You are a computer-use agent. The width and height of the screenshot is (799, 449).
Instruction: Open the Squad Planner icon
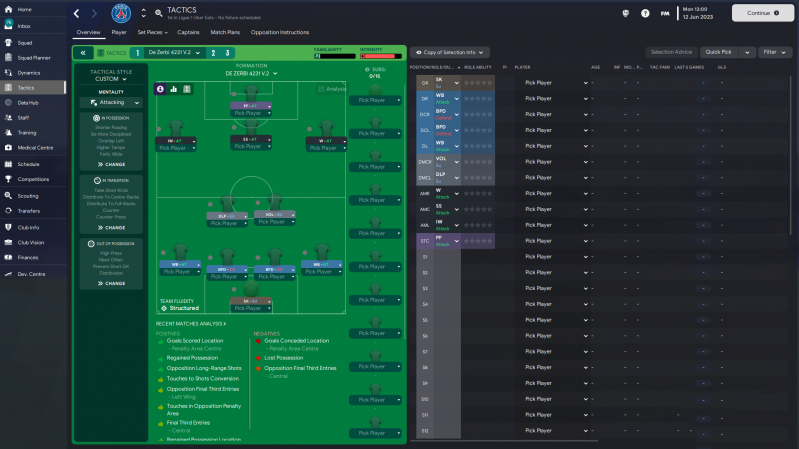9,58
